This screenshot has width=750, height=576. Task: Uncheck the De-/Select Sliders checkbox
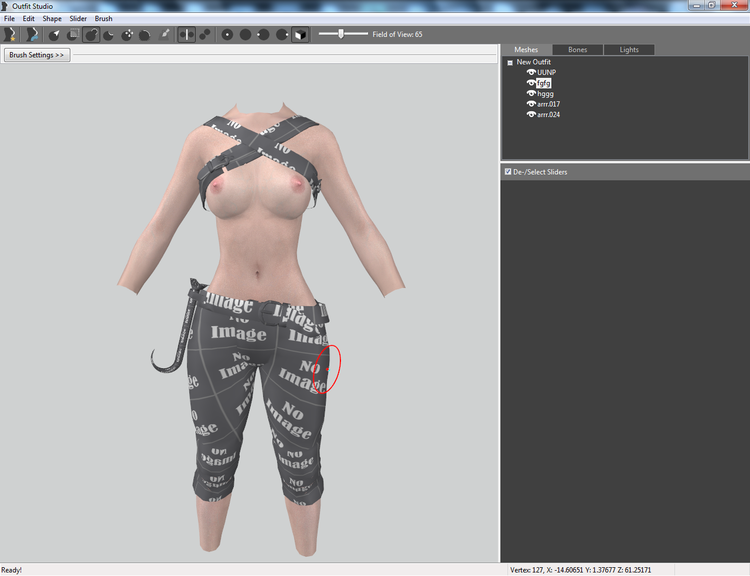(x=508, y=171)
